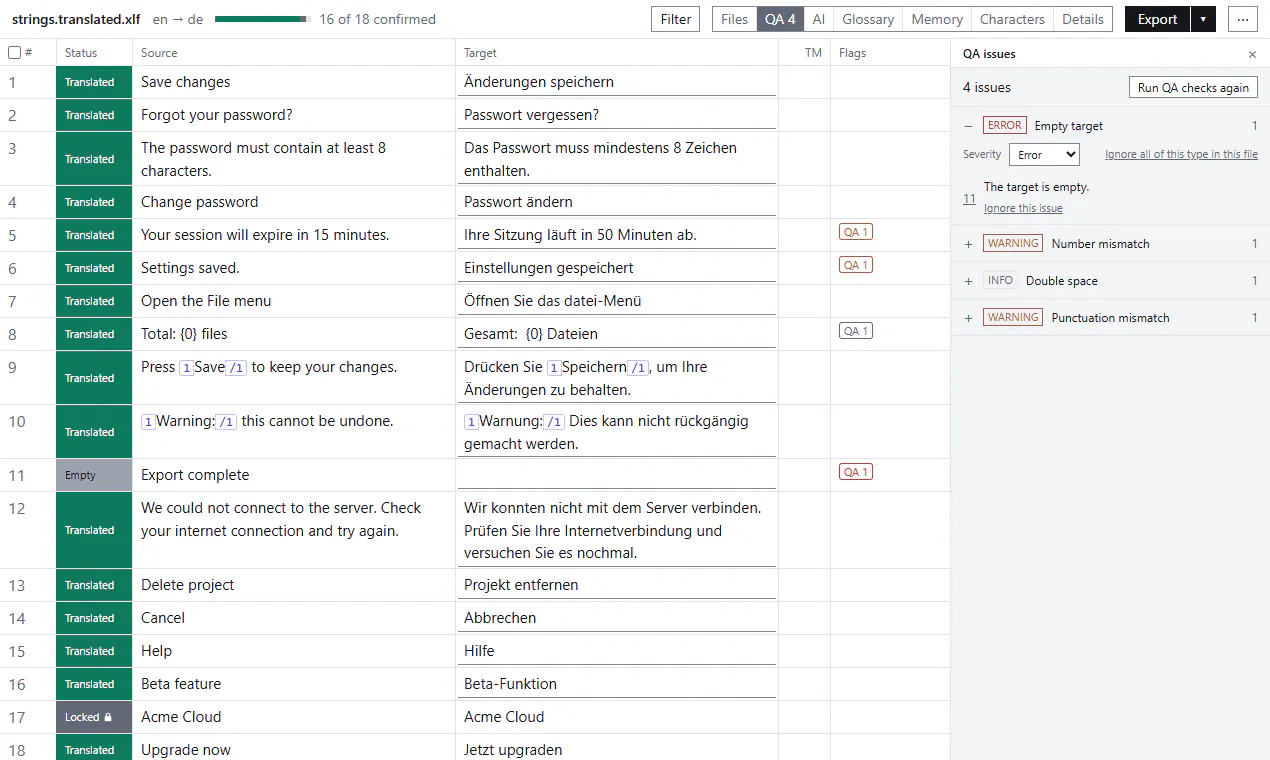Expand the Punctuation mismatch issue group

[968, 318]
